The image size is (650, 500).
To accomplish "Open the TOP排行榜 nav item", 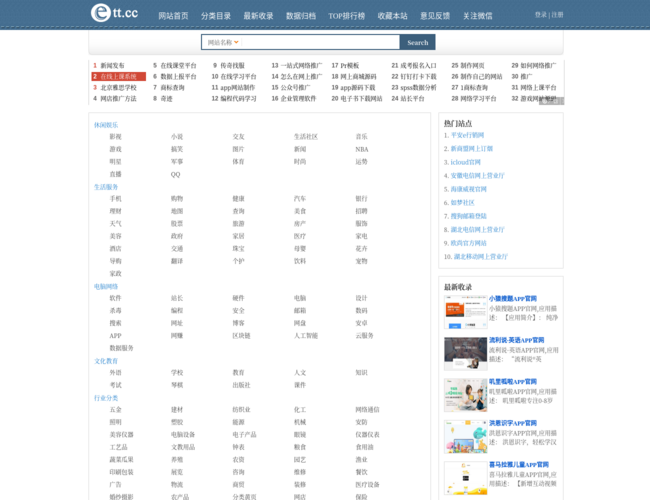I will click(x=347, y=16).
